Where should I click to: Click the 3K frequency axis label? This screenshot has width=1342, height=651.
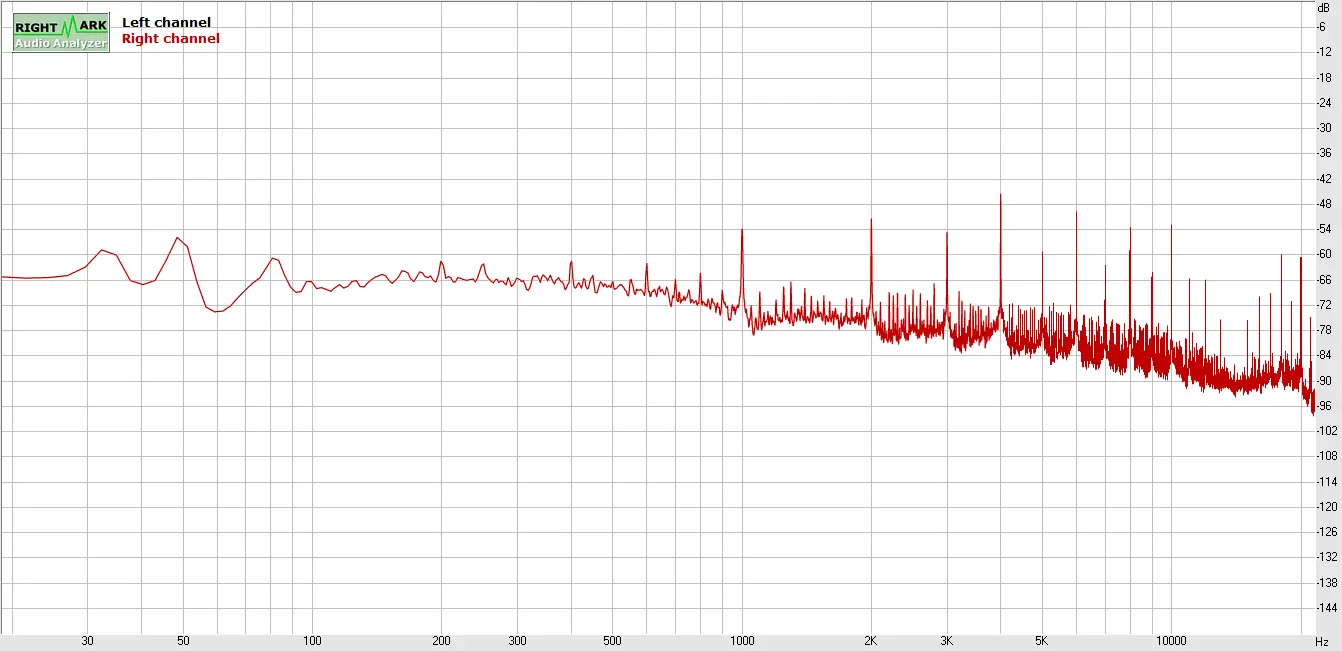946,641
